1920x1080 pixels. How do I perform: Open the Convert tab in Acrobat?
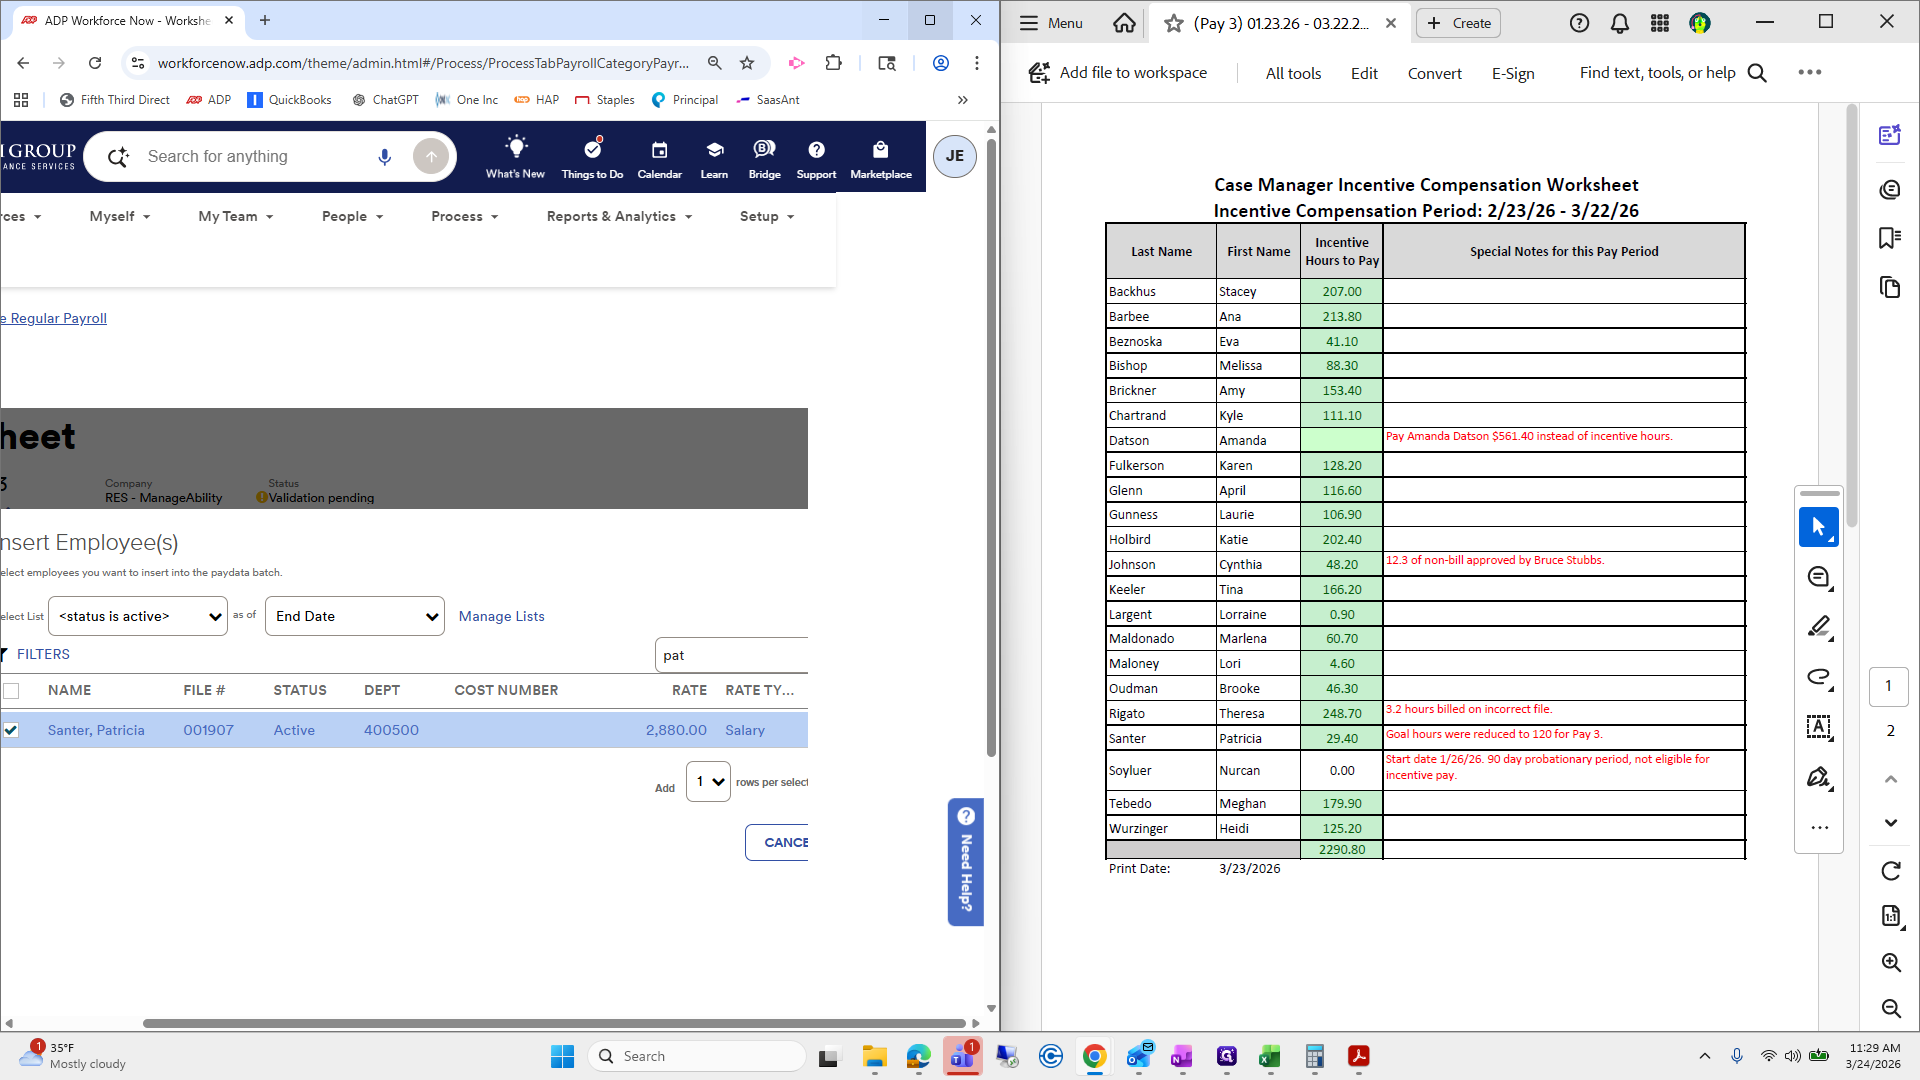(x=1434, y=73)
